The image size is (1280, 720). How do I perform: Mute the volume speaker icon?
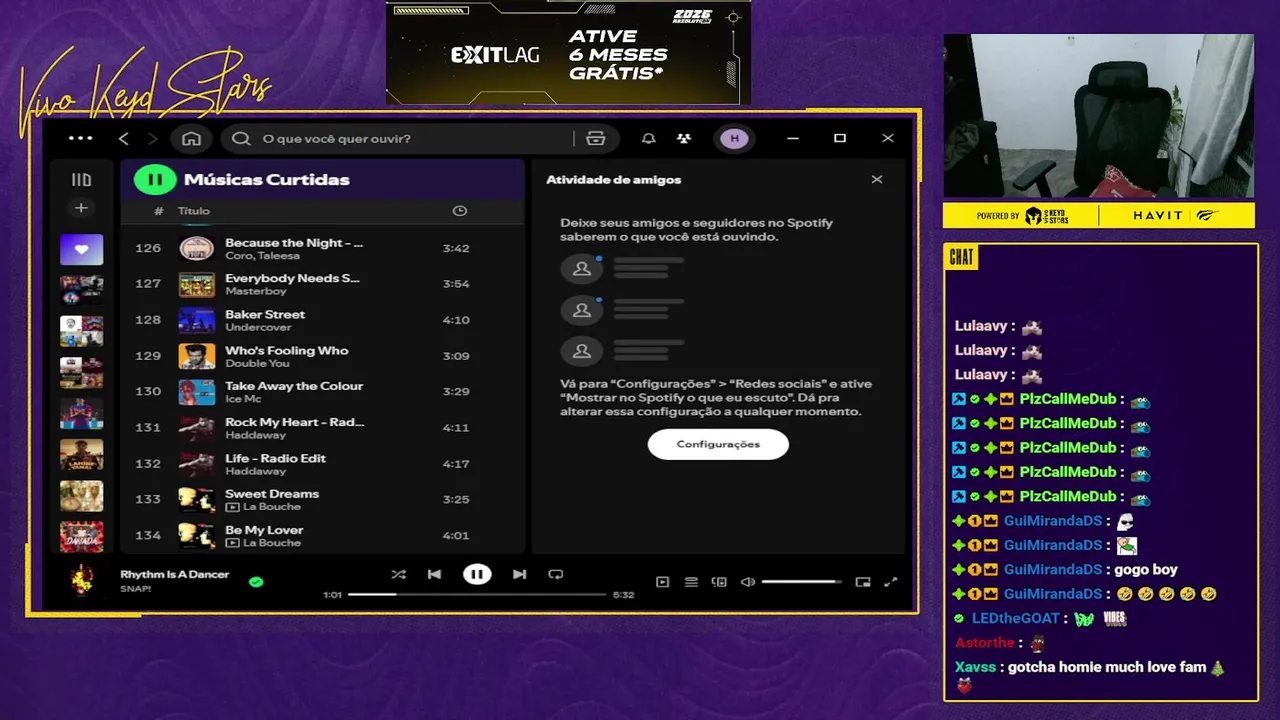click(x=747, y=582)
